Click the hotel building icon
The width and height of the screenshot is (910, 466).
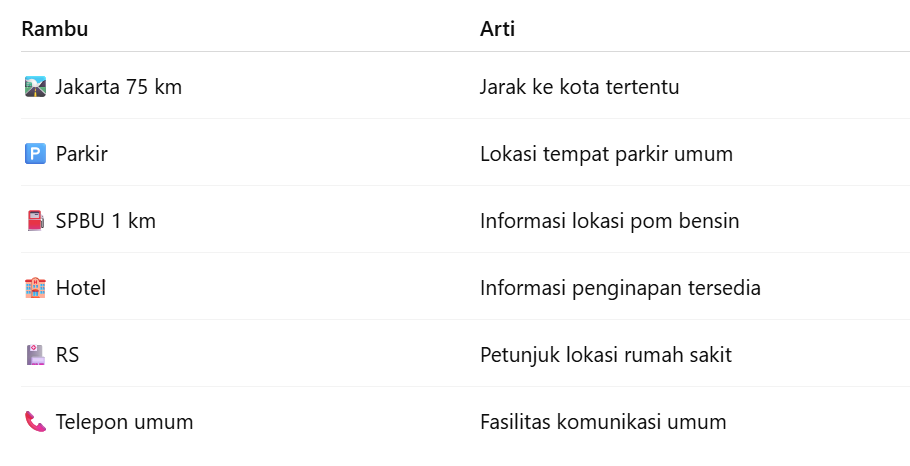click(x=35, y=288)
